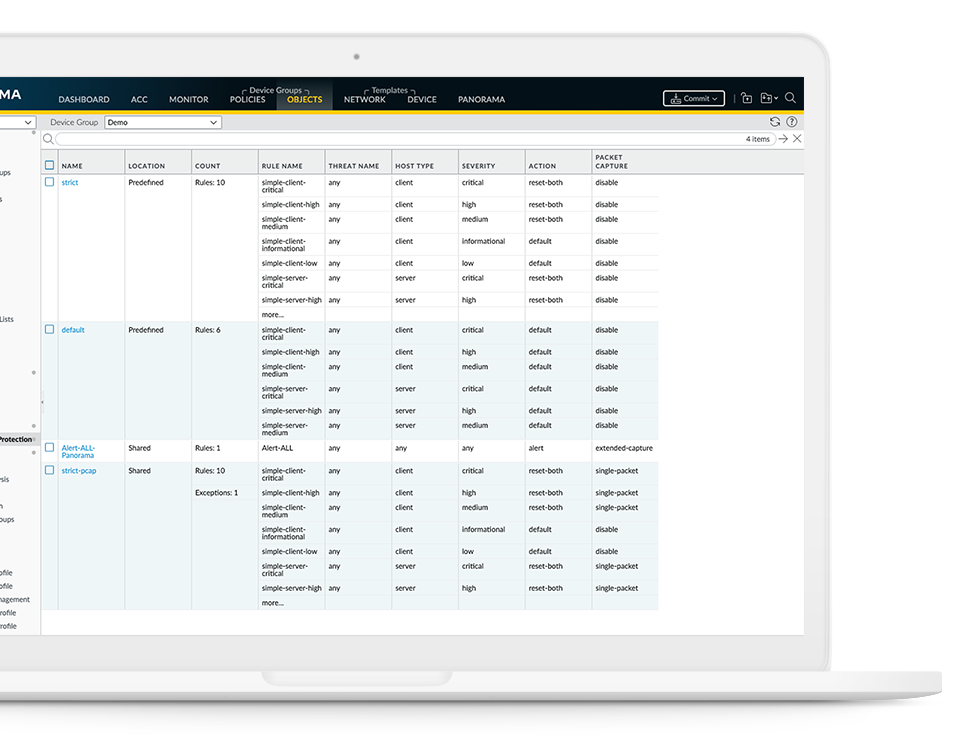
Task: Click inside the filter search field
Action: click(x=400, y=139)
